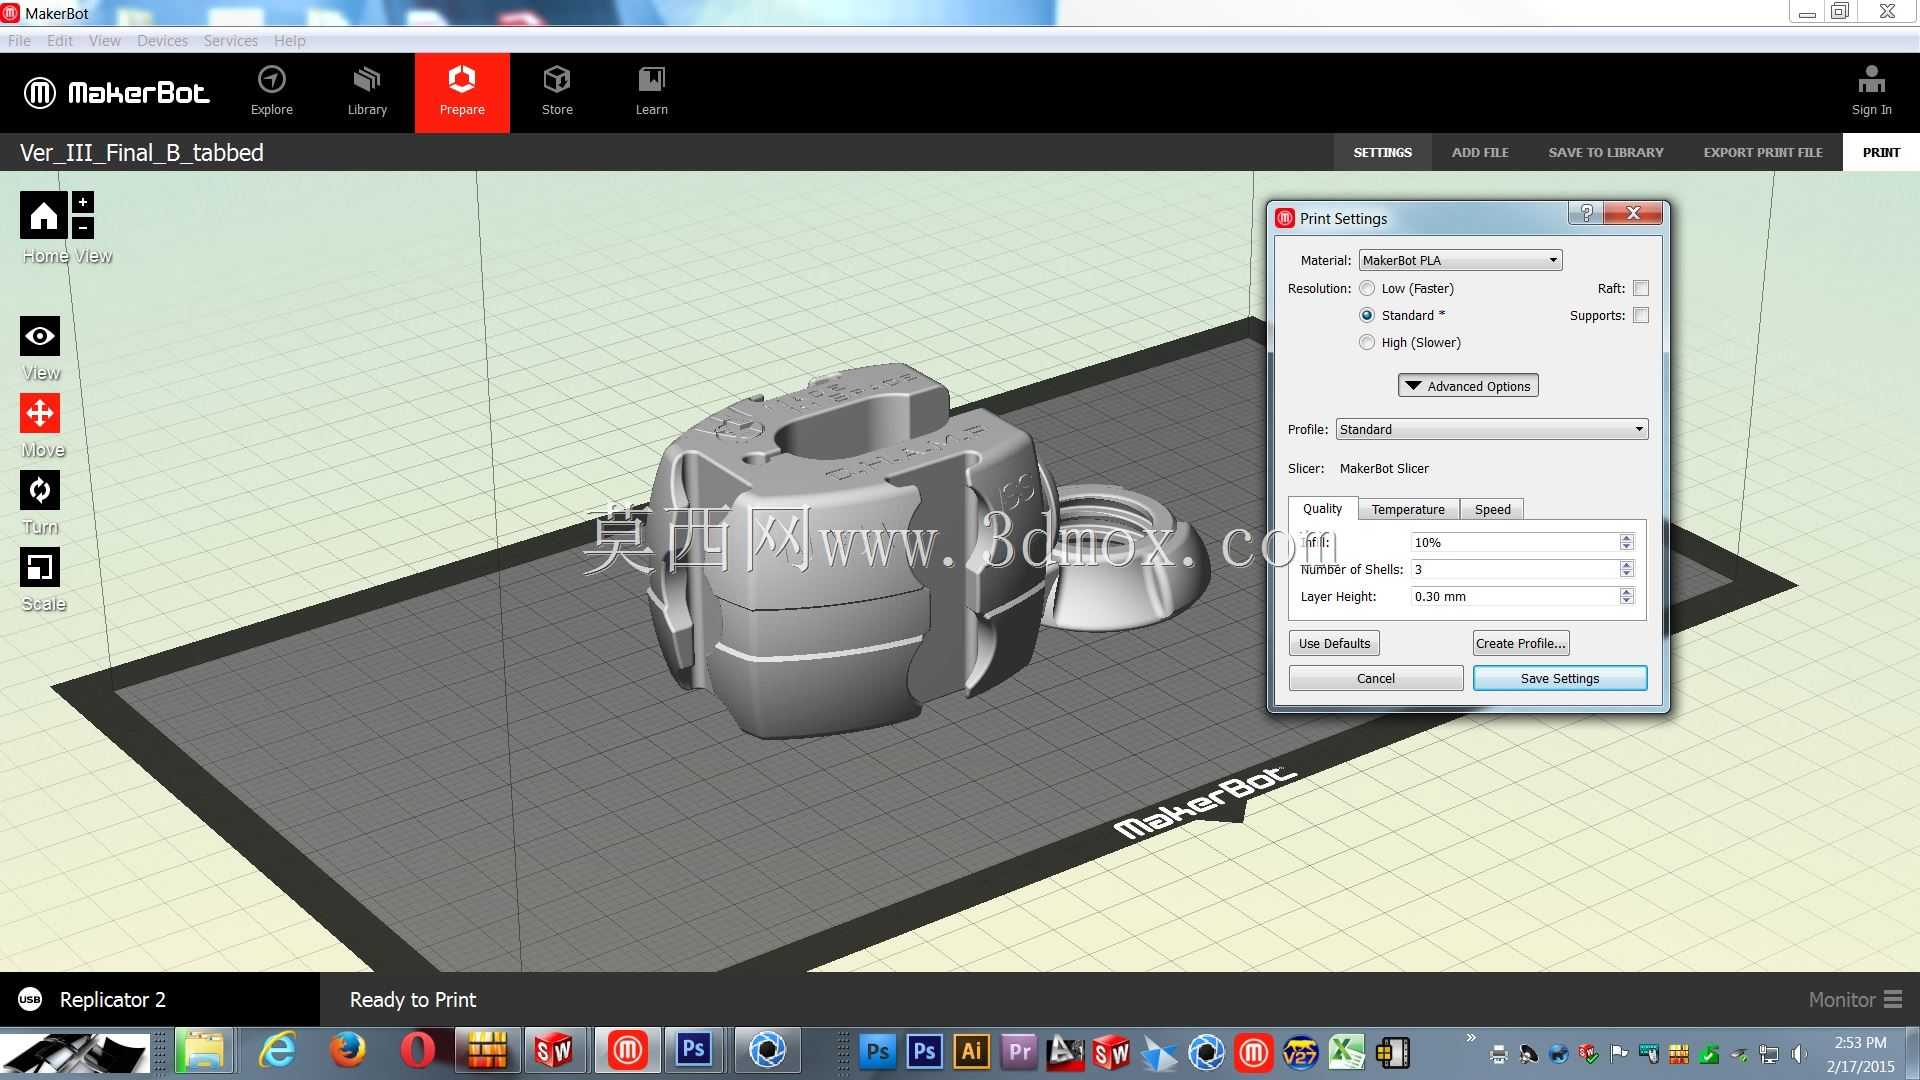Open the File menu
1920x1080 pixels.
(x=19, y=41)
